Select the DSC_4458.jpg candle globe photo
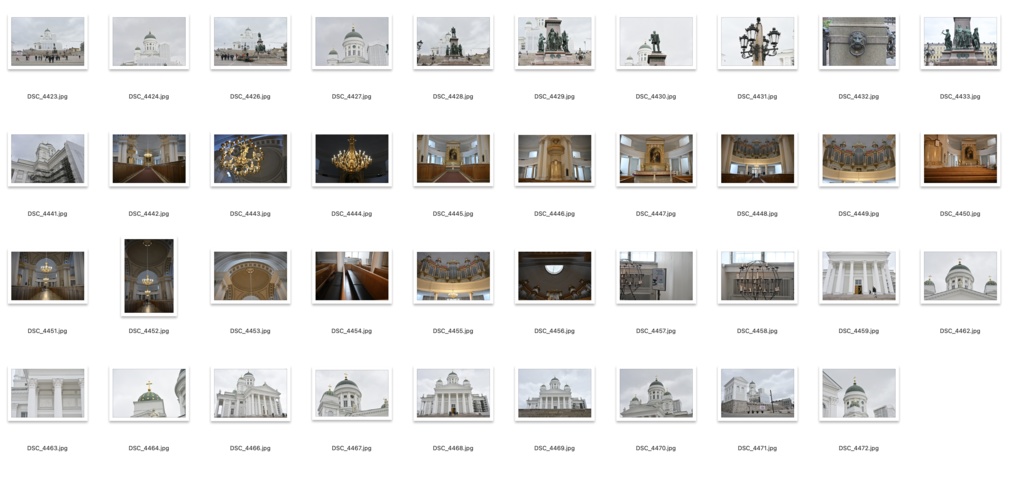 point(758,276)
